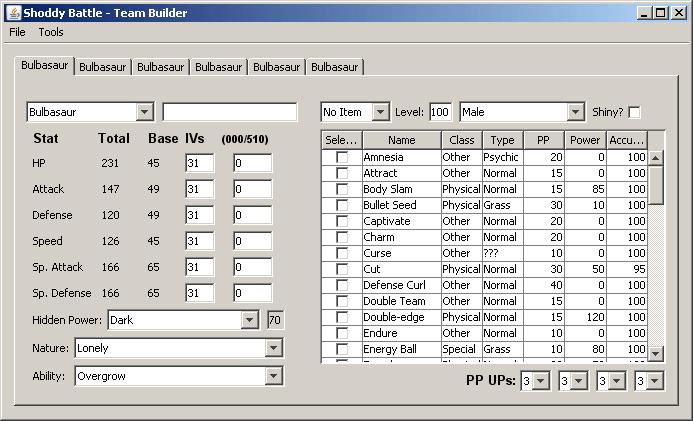Check the Curse move checkbox
693x421 pixels.
coord(342,253)
